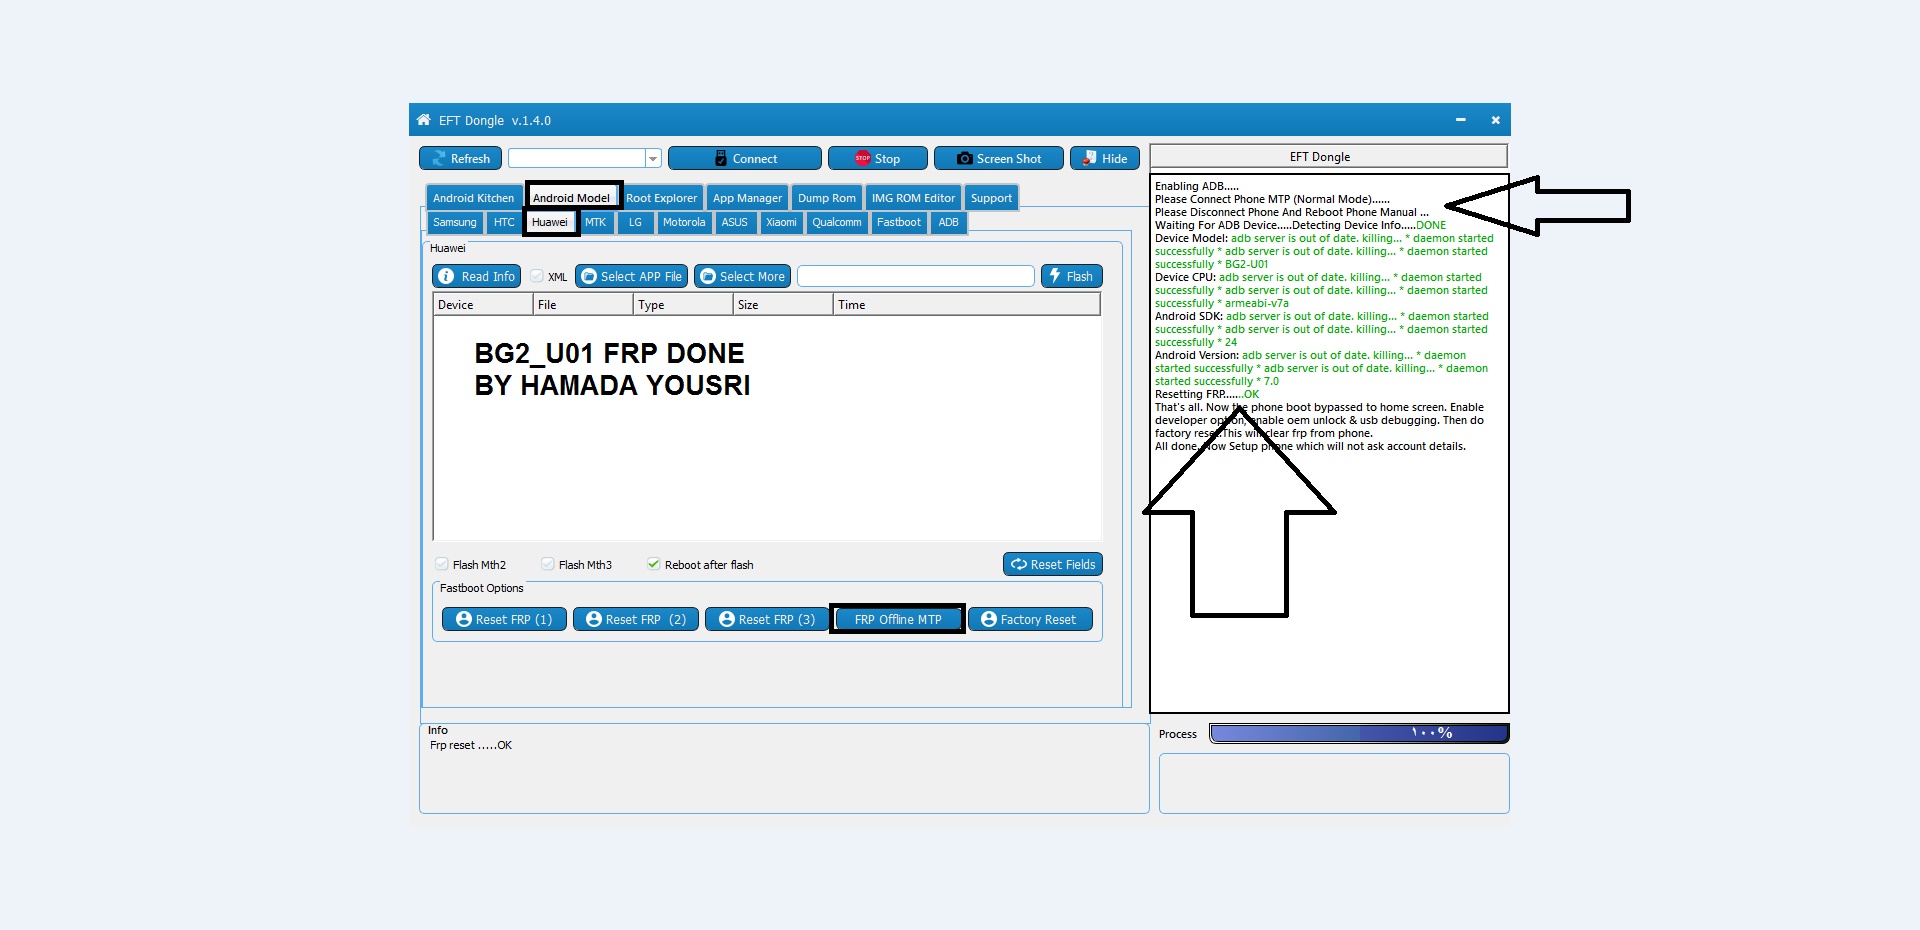
Task: Click the home icon in title bar
Action: click(424, 120)
